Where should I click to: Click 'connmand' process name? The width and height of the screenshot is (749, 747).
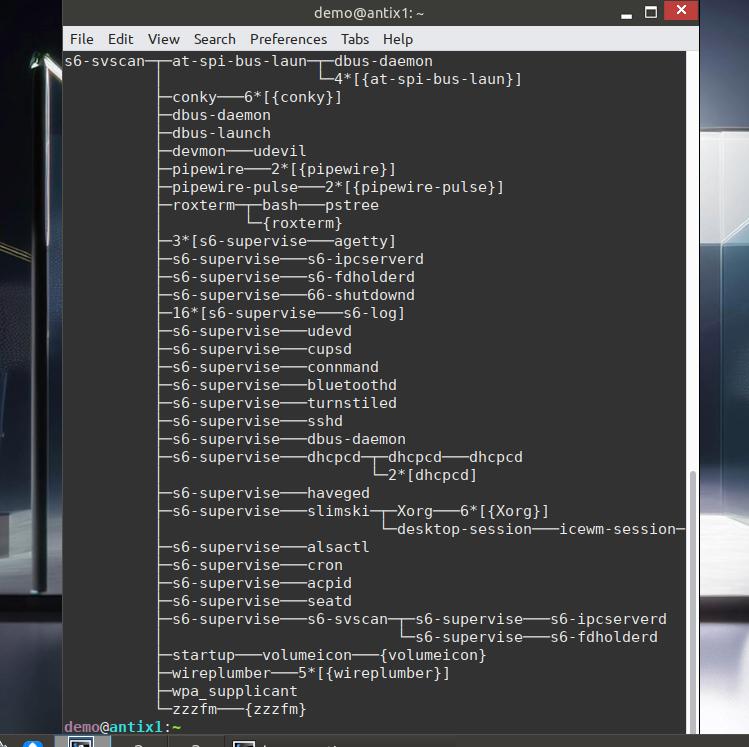(x=342, y=367)
